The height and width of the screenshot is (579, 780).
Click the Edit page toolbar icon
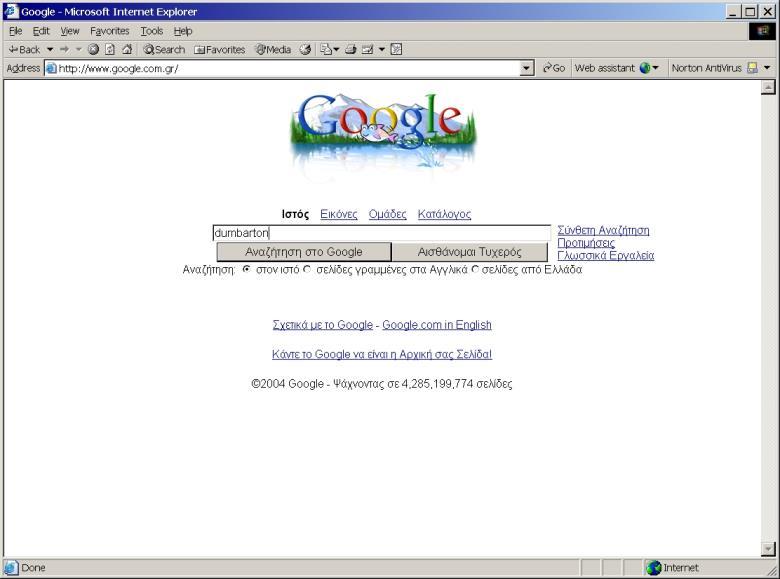(x=368, y=50)
